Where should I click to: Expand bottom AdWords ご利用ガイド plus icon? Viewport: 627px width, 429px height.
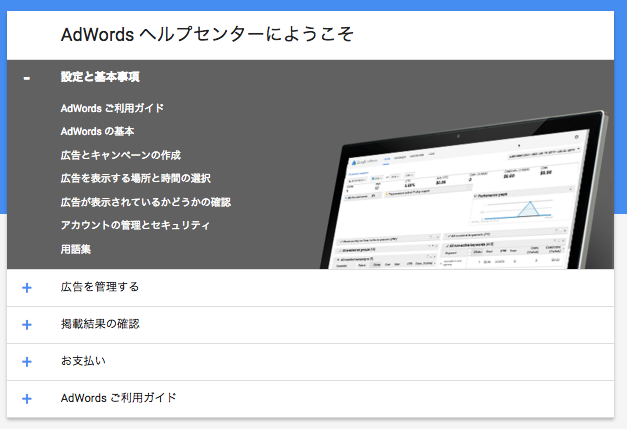click(x=27, y=399)
